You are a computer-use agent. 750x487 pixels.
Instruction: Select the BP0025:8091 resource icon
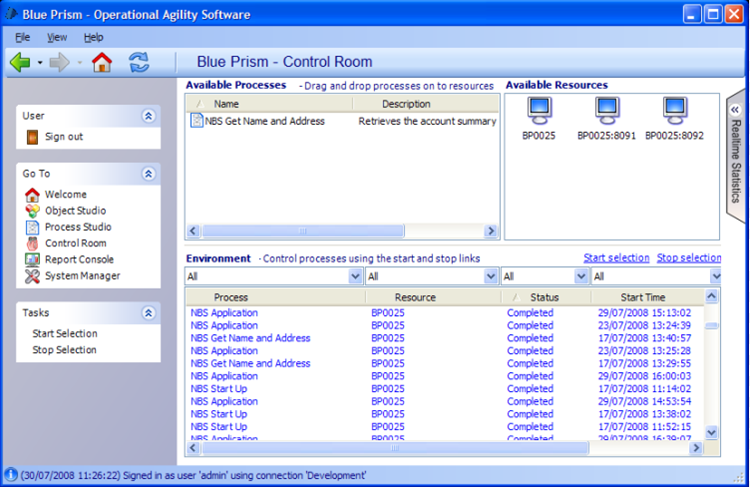click(x=607, y=109)
